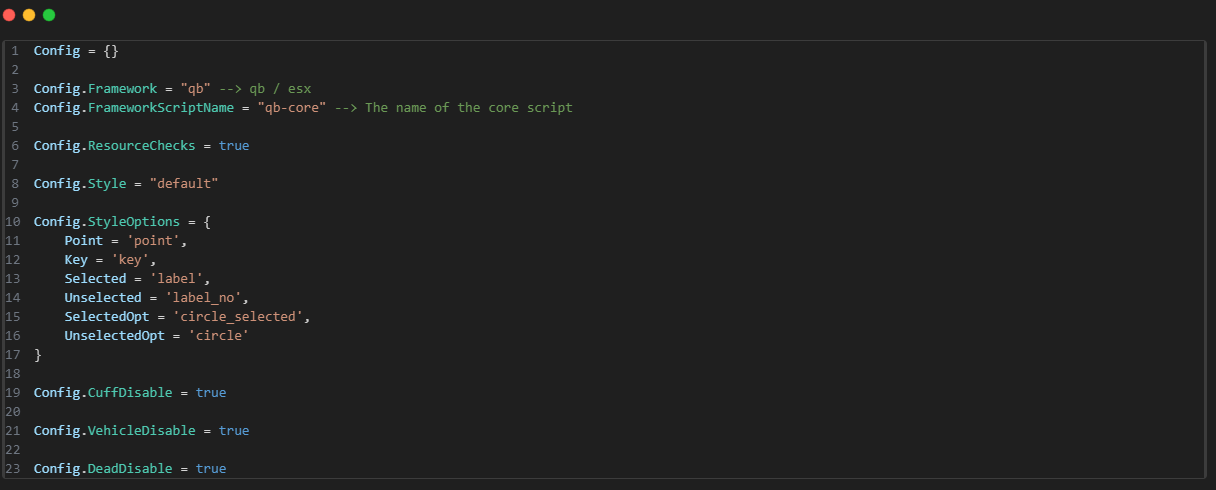Place cursor on Config.StyleOptions opening brace
Viewport: 1216px width, 490px height.
tap(206, 221)
